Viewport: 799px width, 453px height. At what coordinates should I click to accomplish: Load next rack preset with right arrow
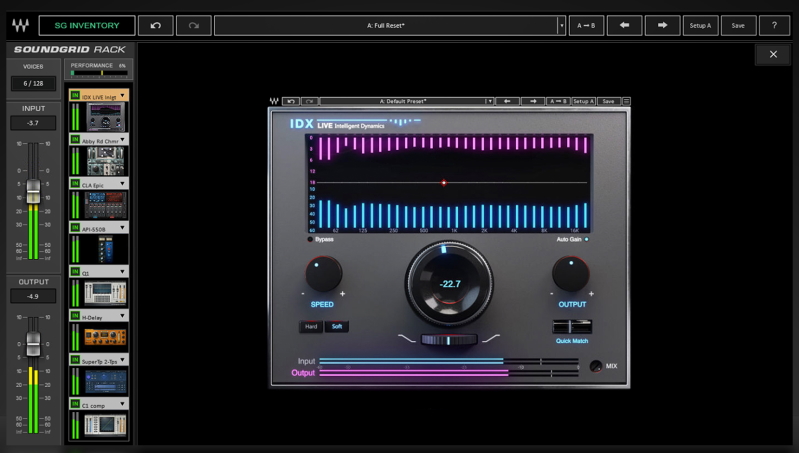click(662, 25)
